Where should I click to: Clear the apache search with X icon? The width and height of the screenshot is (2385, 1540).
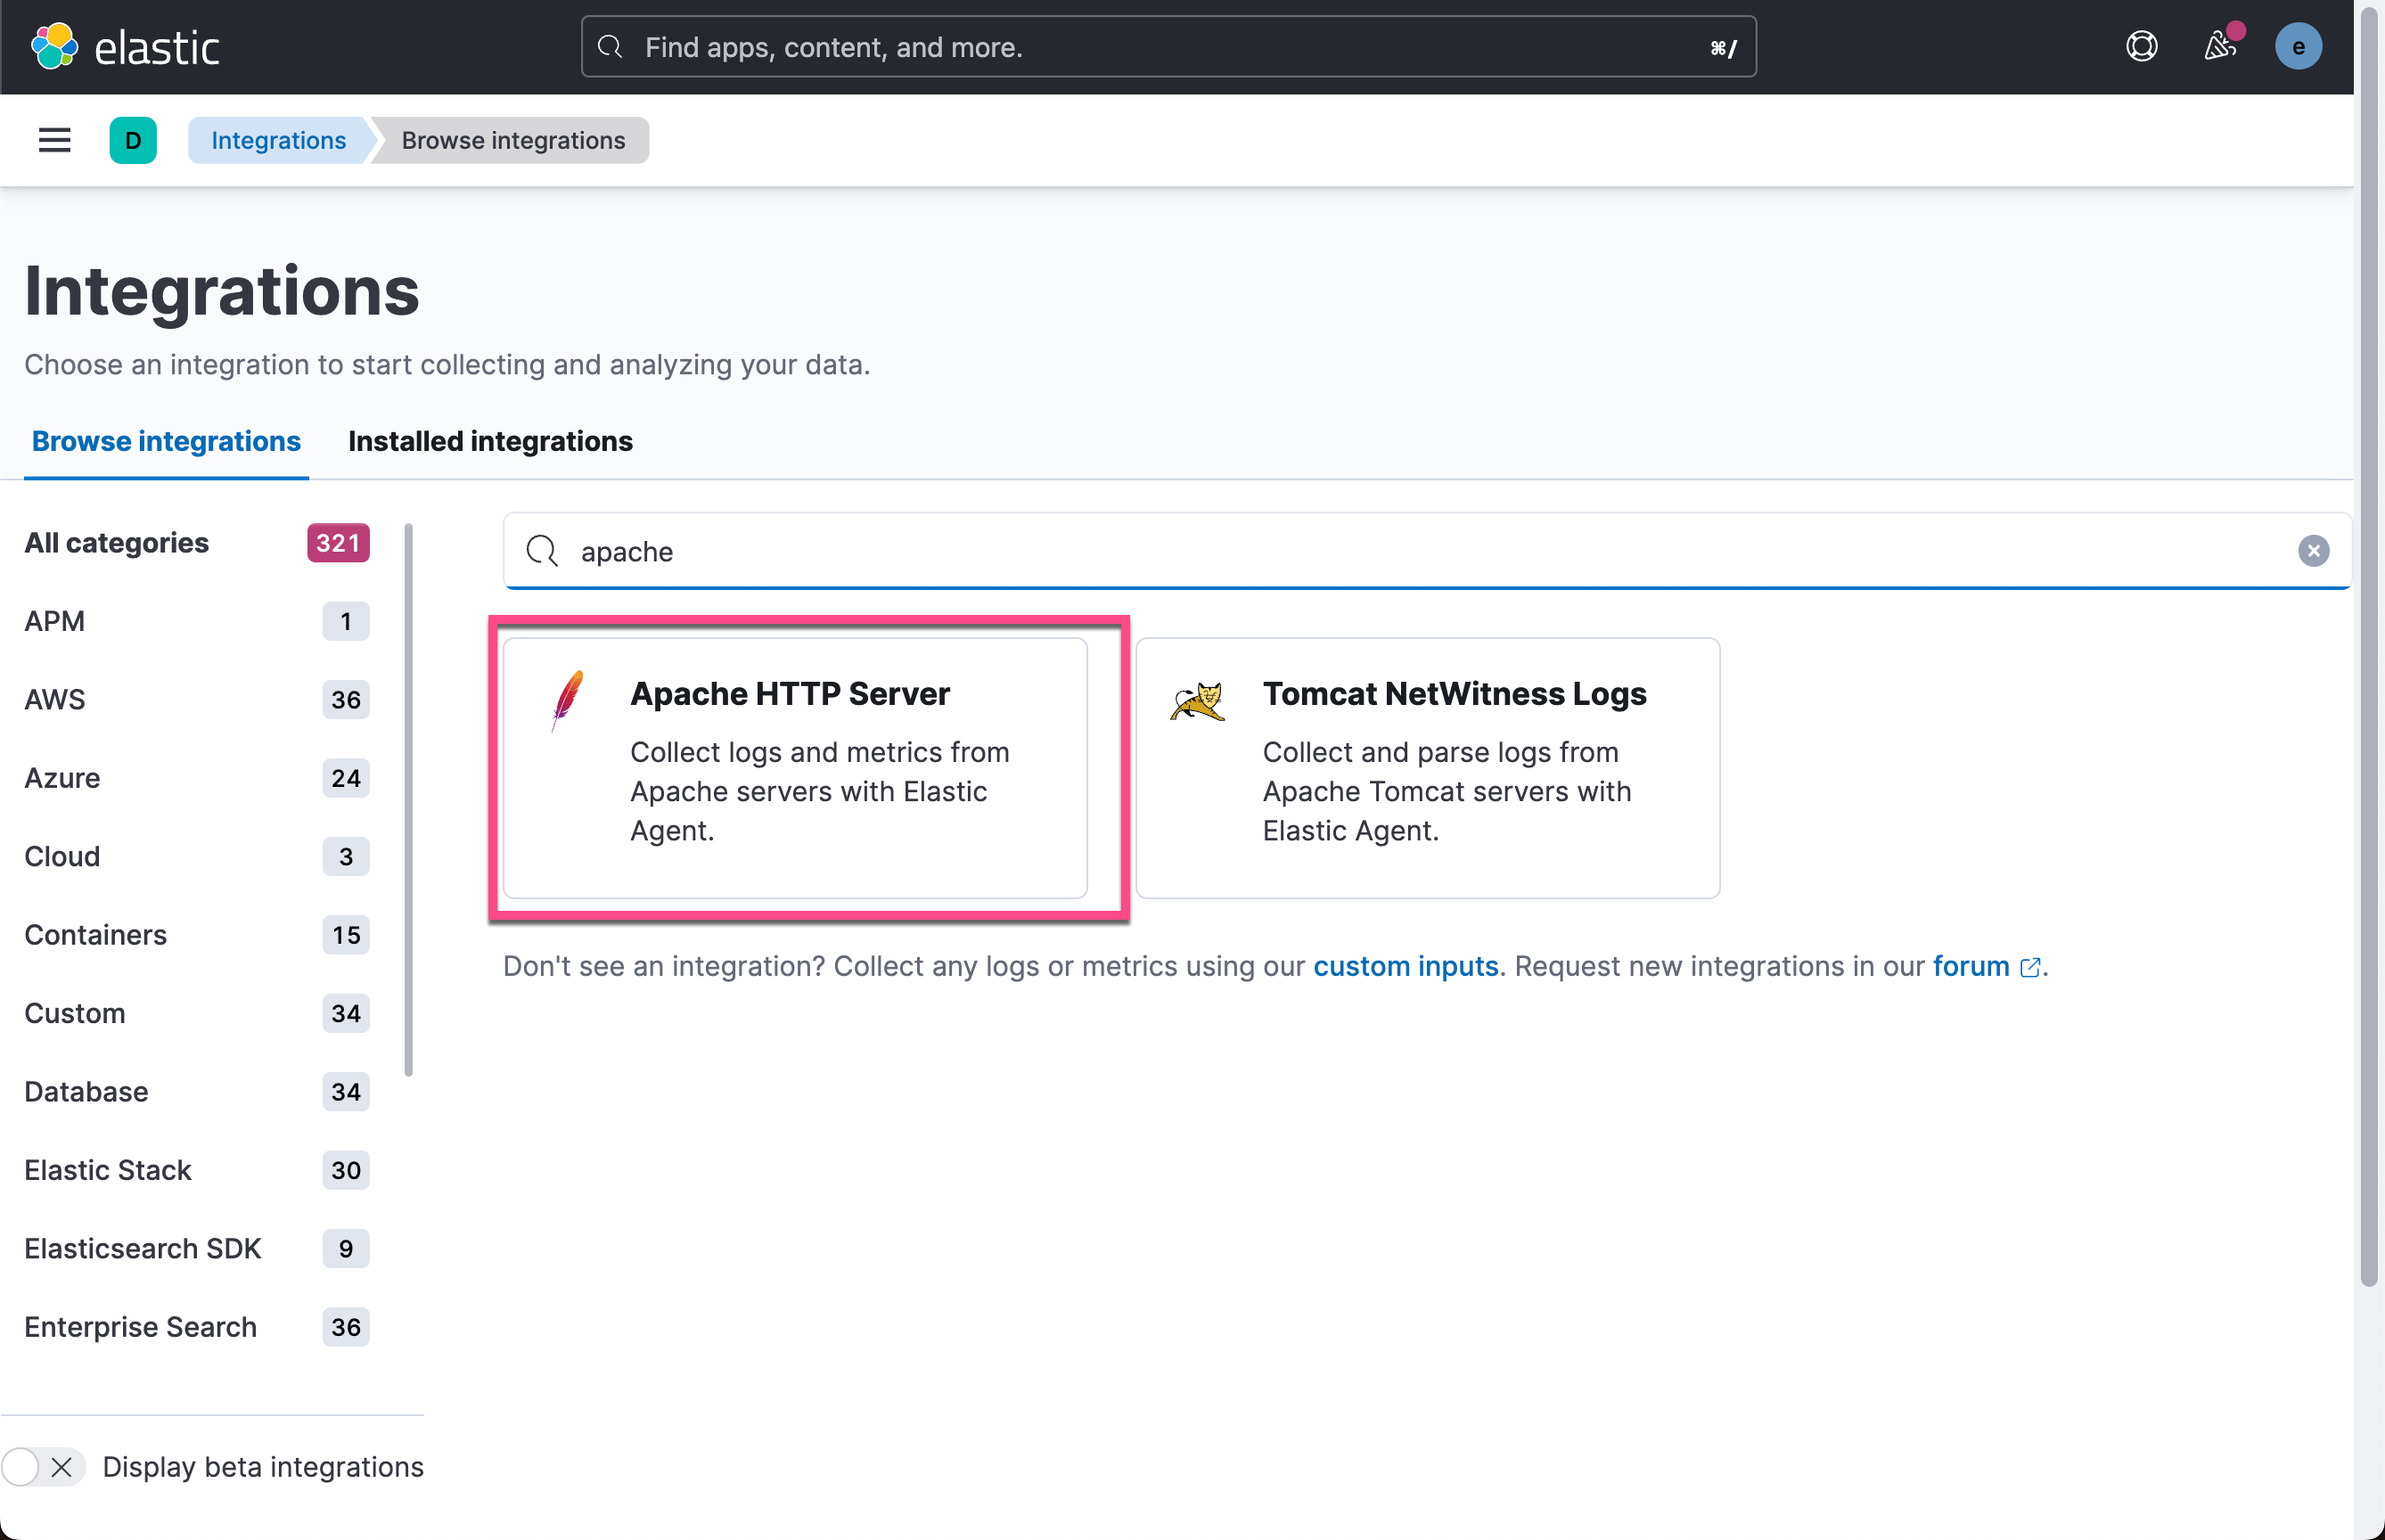pos(2312,551)
